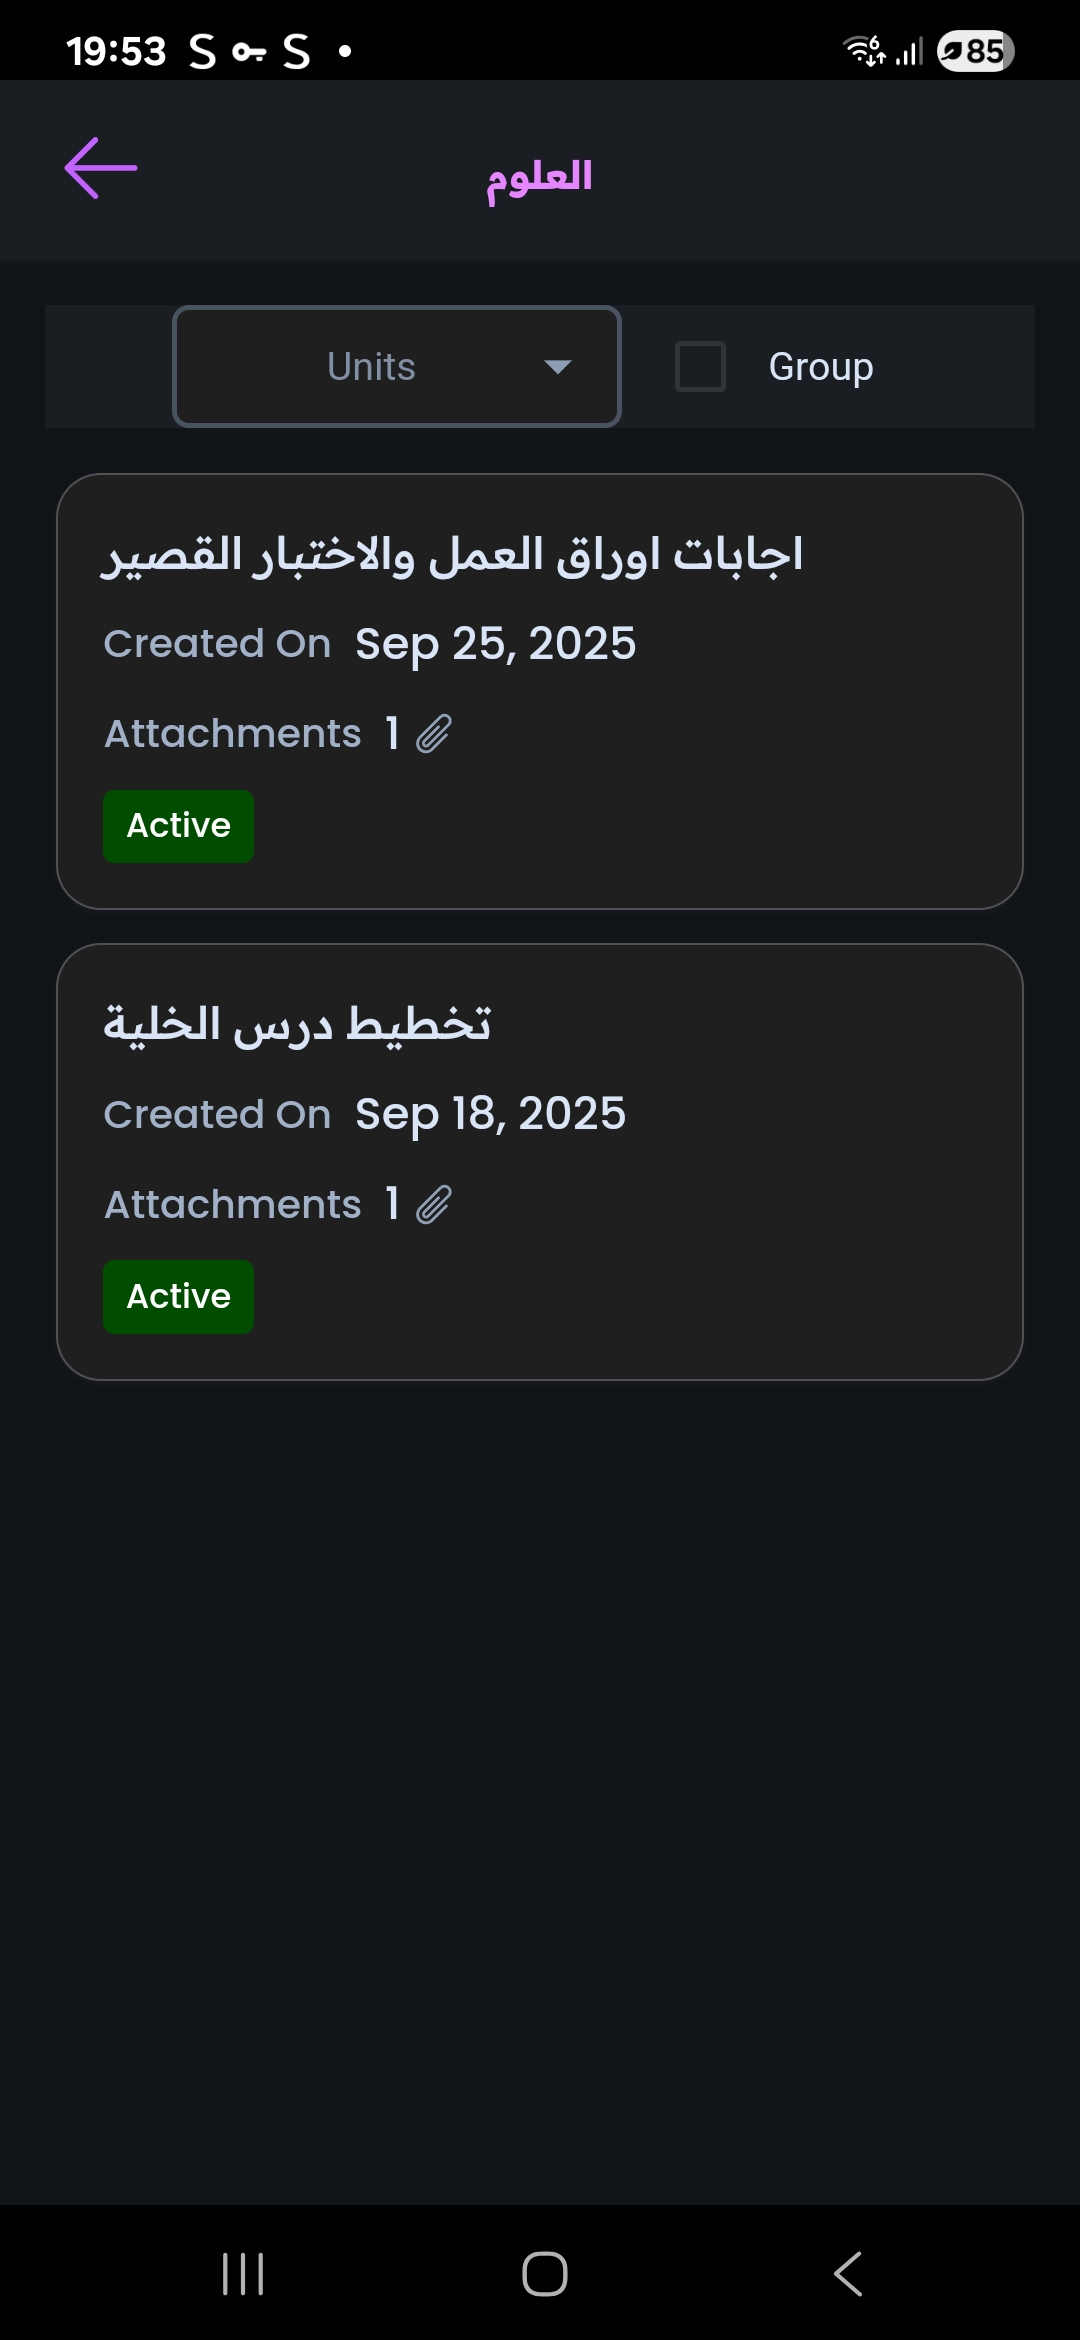Tap the battery indicator in status bar

[975, 51]
